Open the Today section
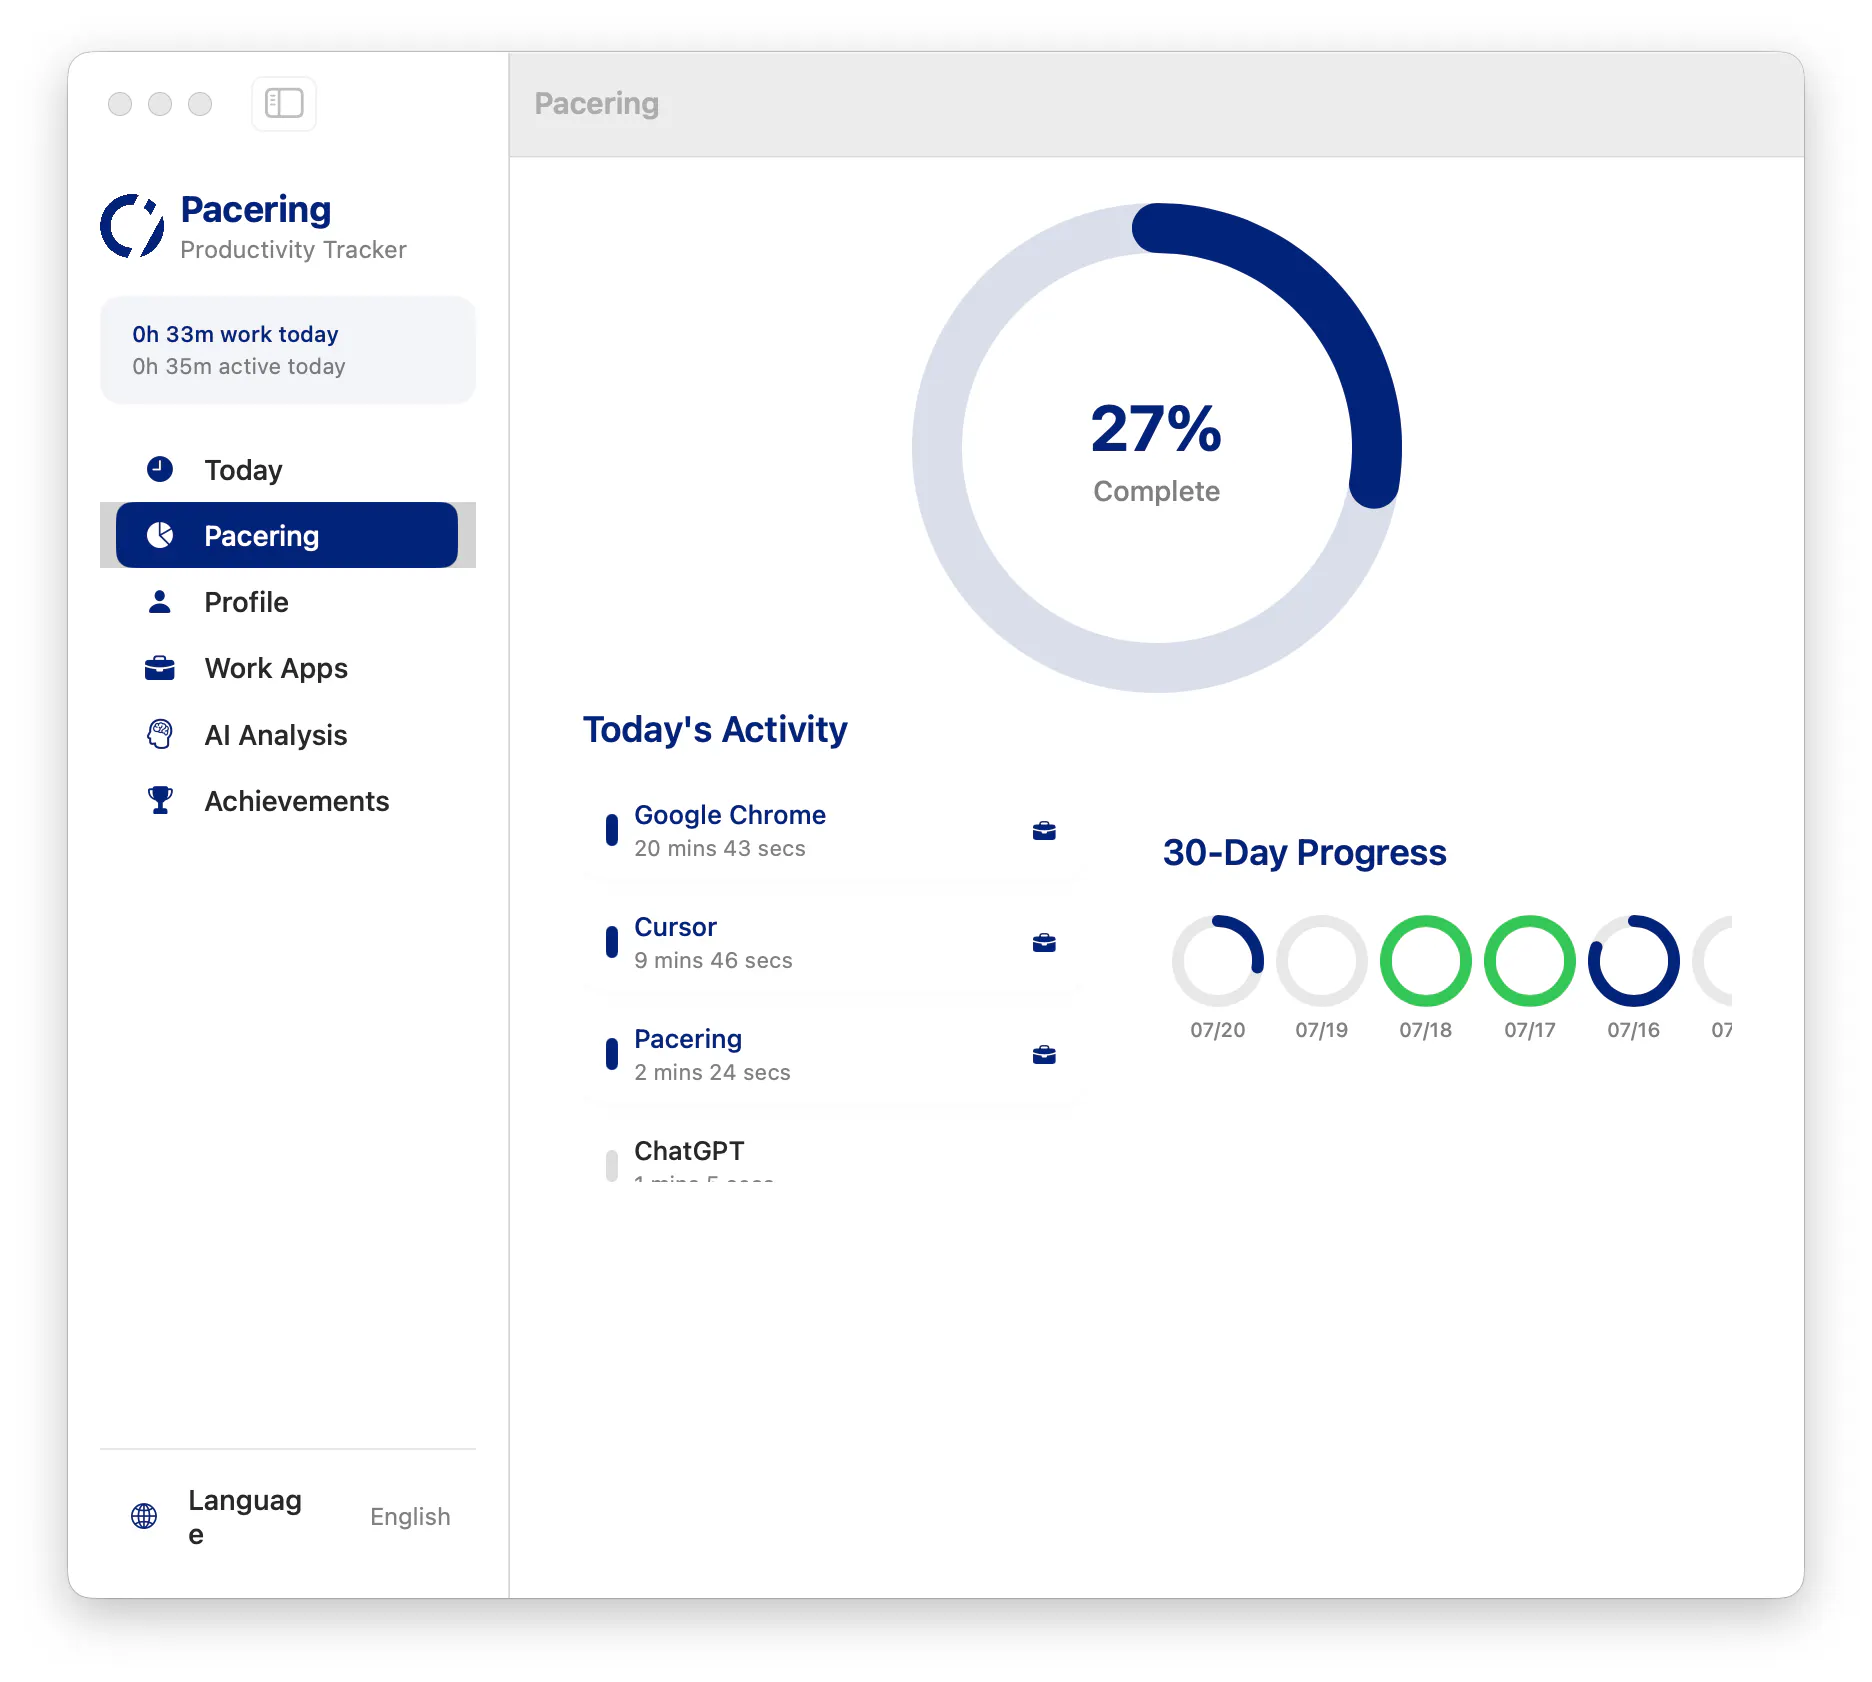This screenshot has height=1682, width=1872. pyautogui.click(x=287, y=469)
